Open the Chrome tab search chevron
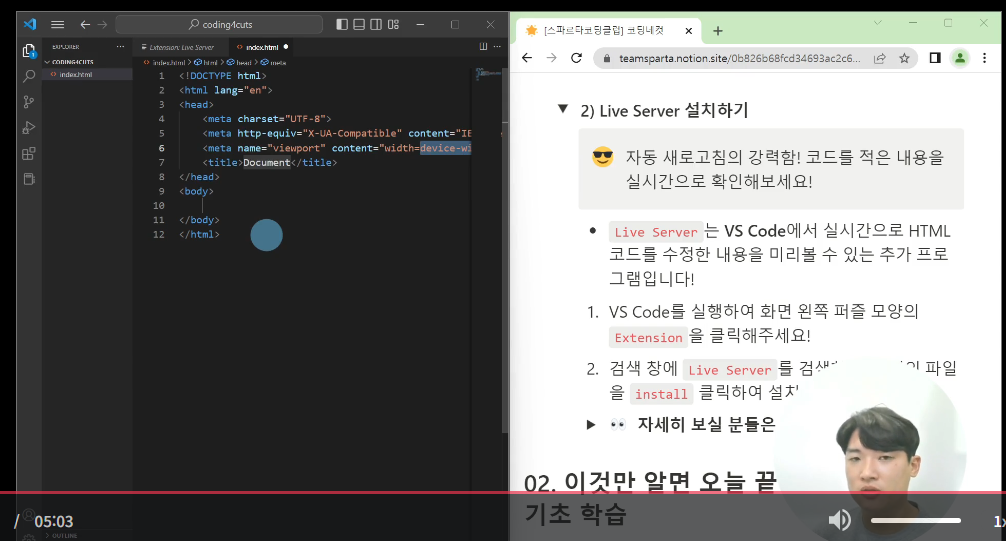This screenshot has height=541, width=1006. pos(878,23)
